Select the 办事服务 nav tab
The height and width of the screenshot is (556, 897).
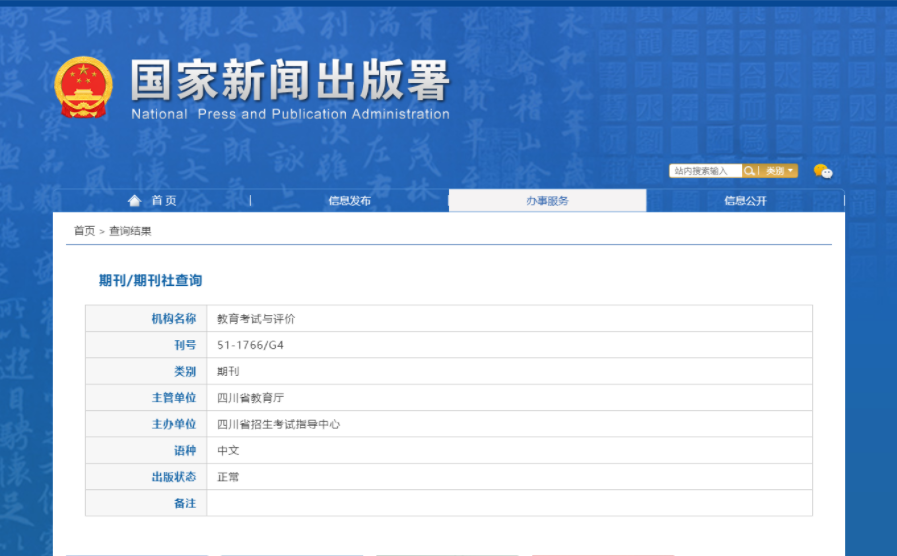point(547,201)
